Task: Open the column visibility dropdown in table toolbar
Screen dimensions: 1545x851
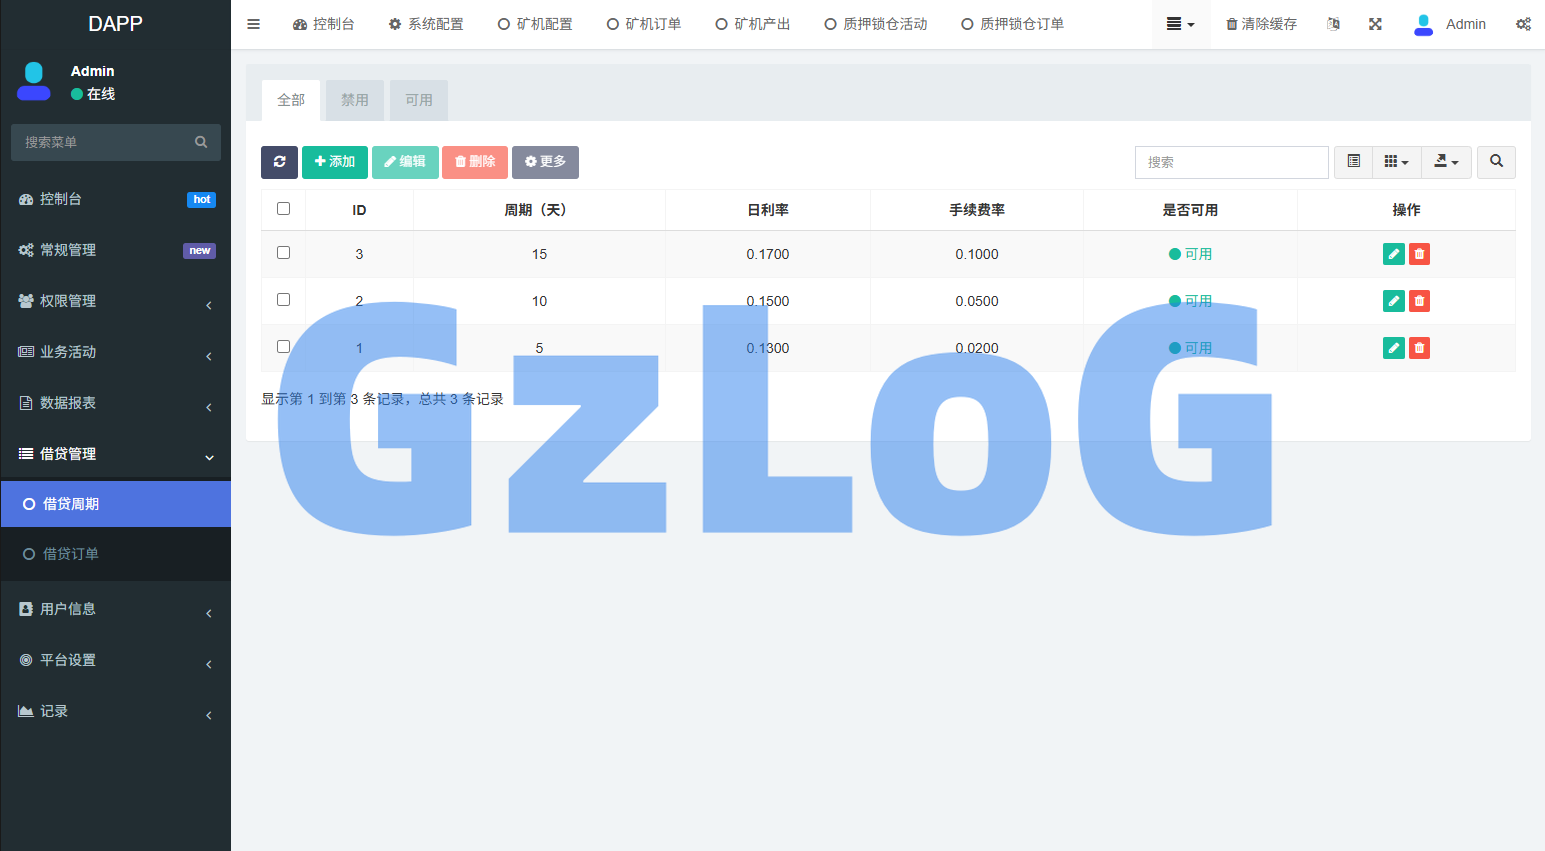Action: [1396, 161]
